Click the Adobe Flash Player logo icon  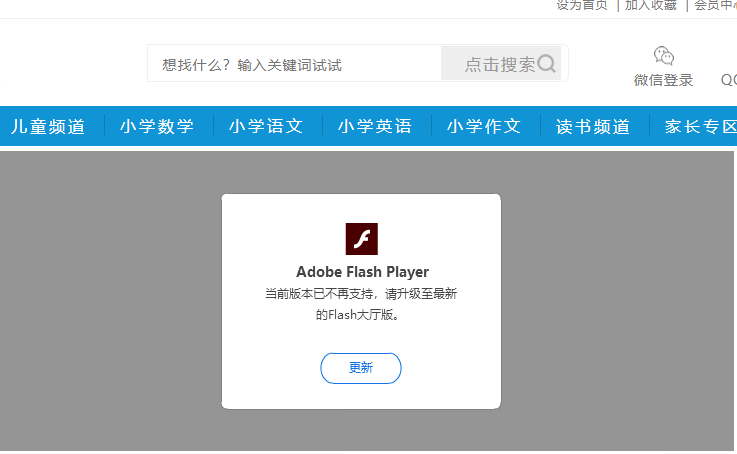tap(361, 239)
